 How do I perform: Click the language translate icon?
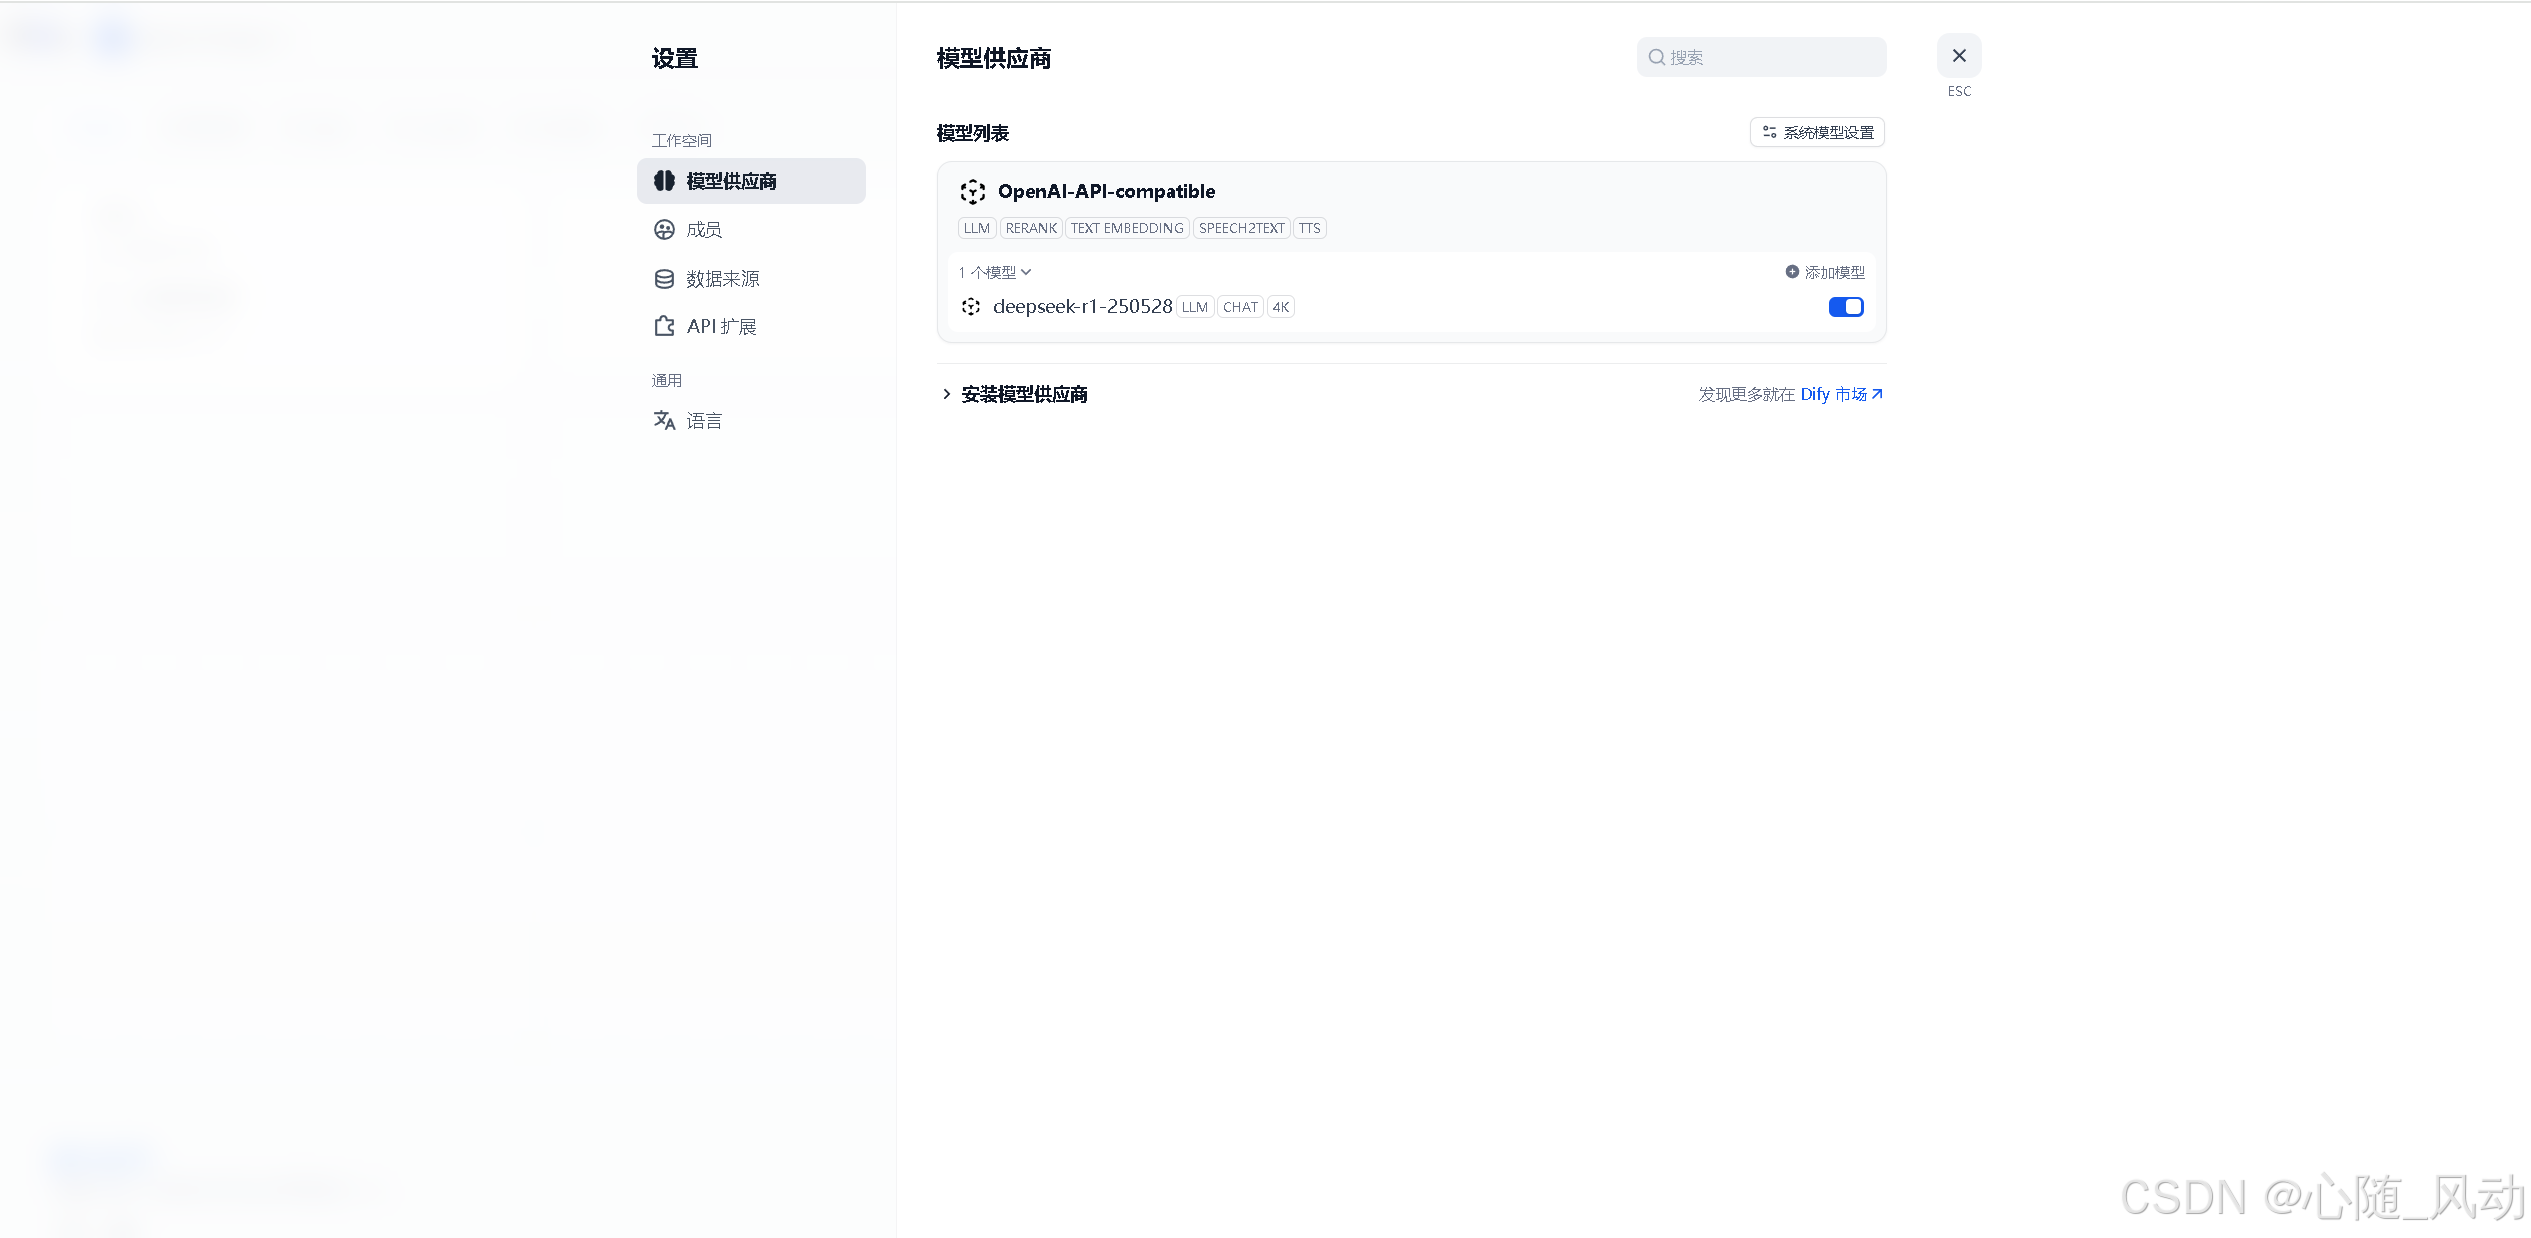click(x=664, y=421)
